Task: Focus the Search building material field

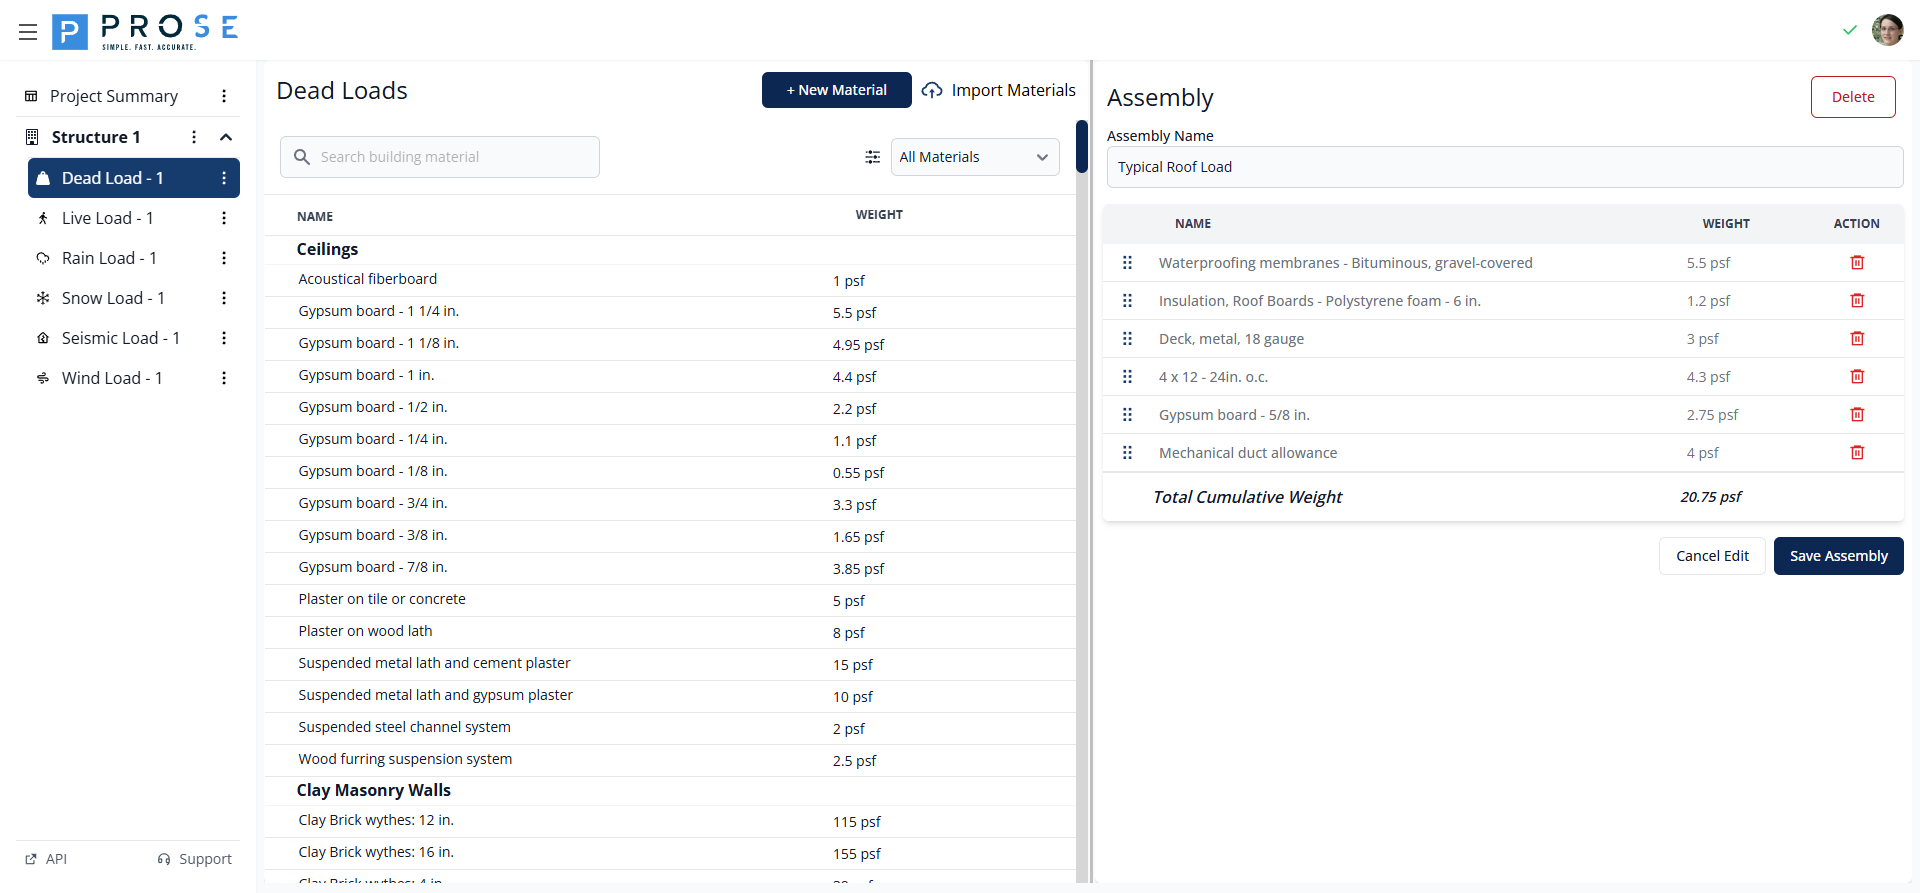Action: [x=440, y=157]
